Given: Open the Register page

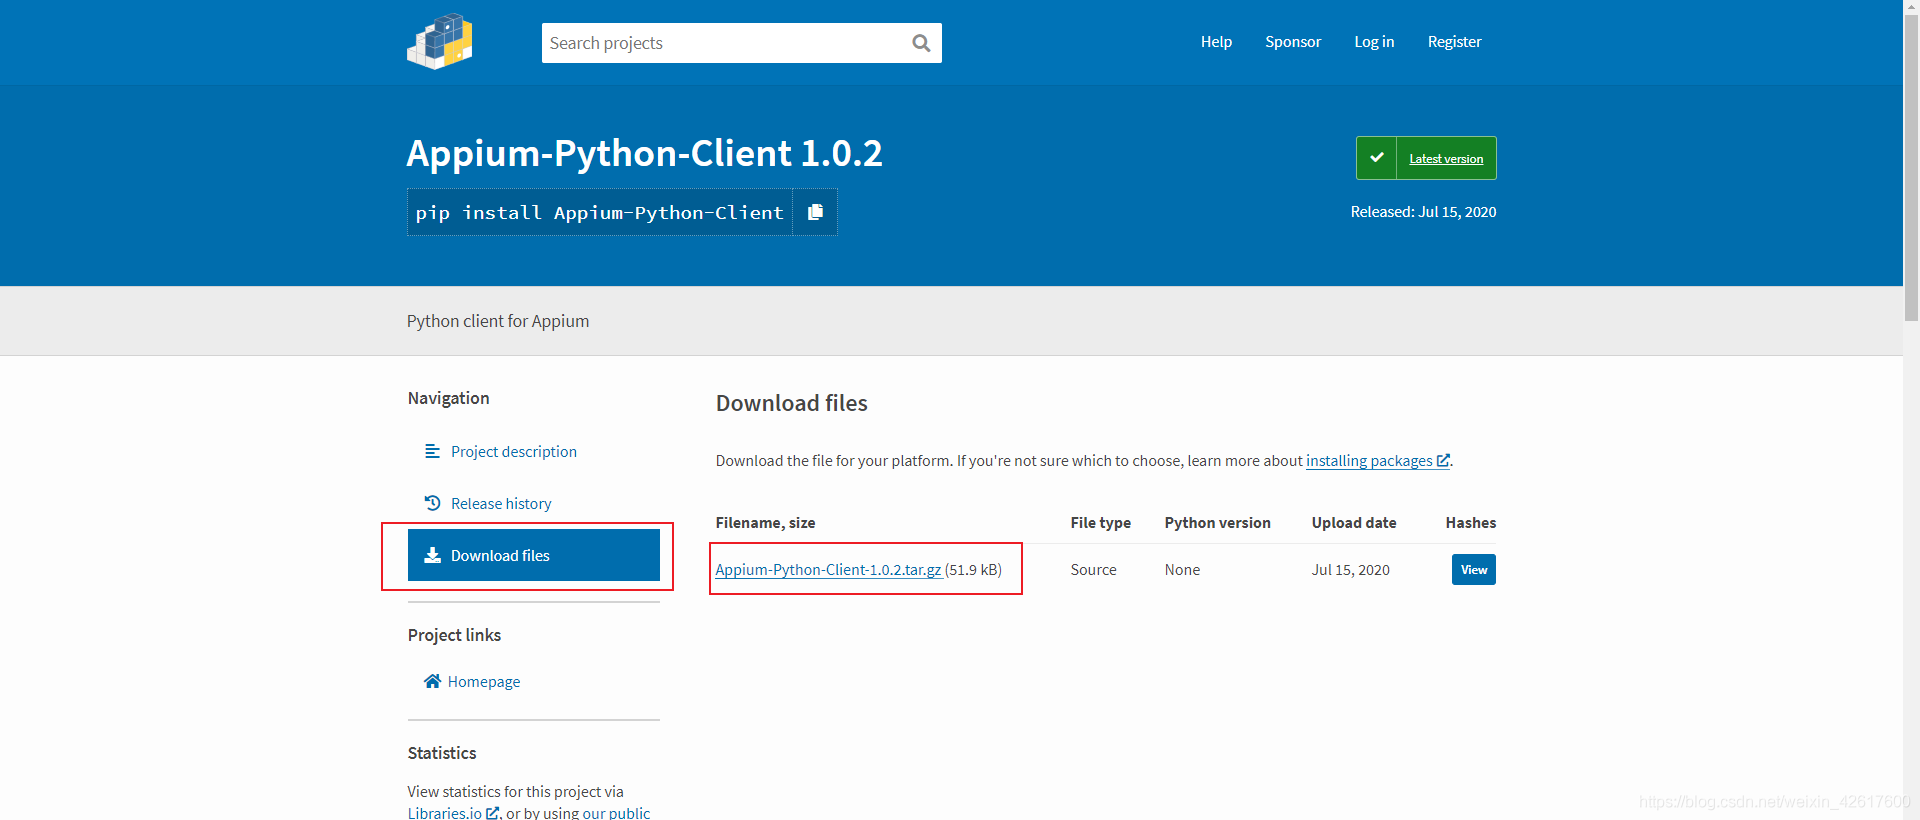Looking at the screenshot, I should point(1454,42).
